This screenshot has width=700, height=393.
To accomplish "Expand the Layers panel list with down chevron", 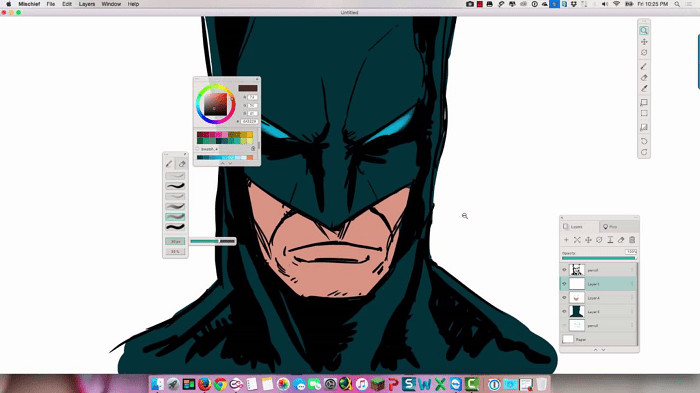I will point(603,350).
